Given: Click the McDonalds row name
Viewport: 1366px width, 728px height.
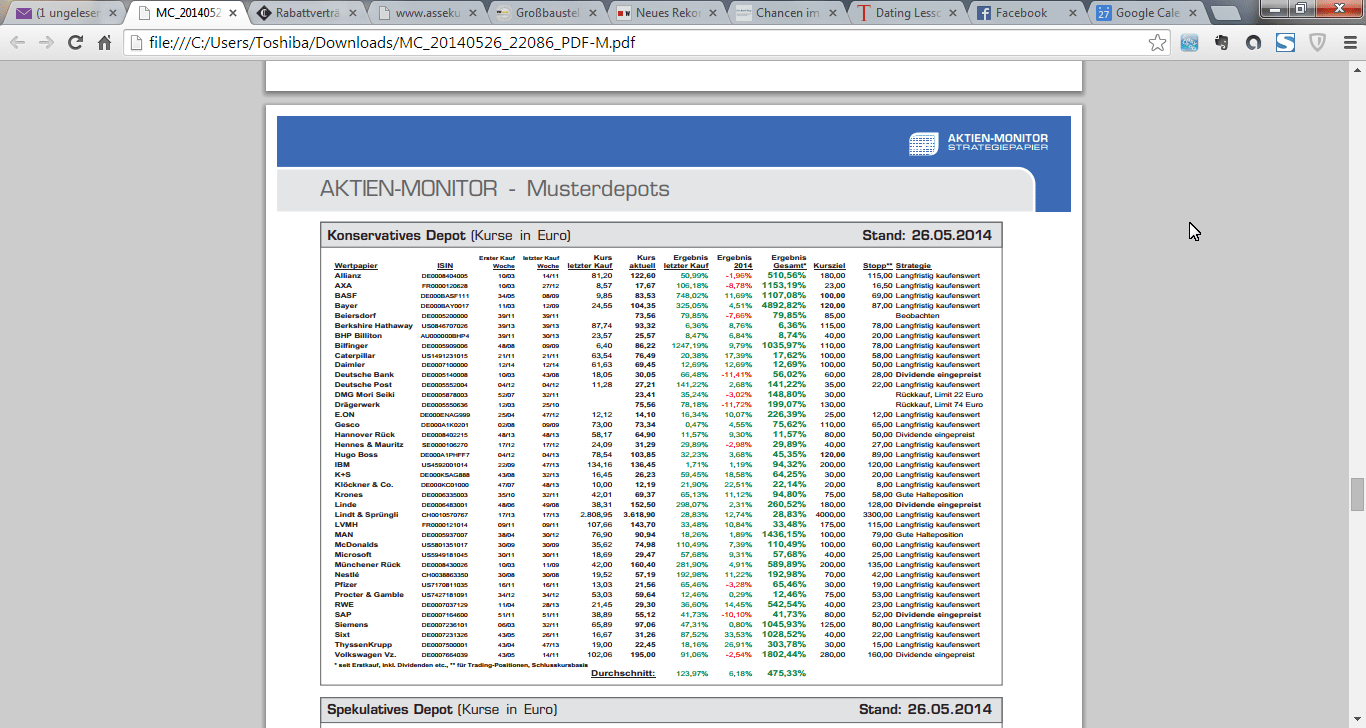Looking at the screenshot, I should pos(355,545).
